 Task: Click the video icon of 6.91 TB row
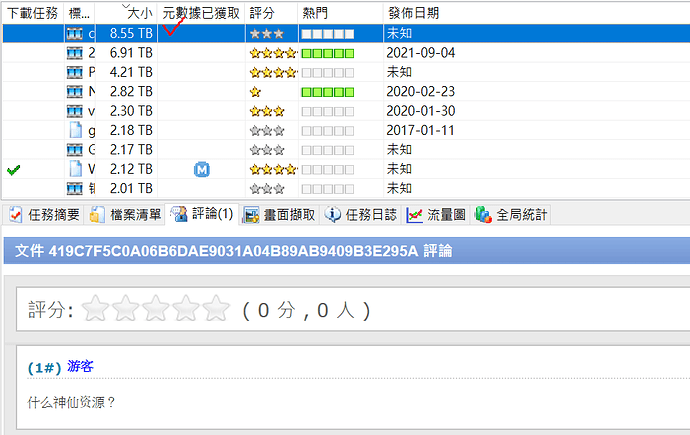click(74, 53)
